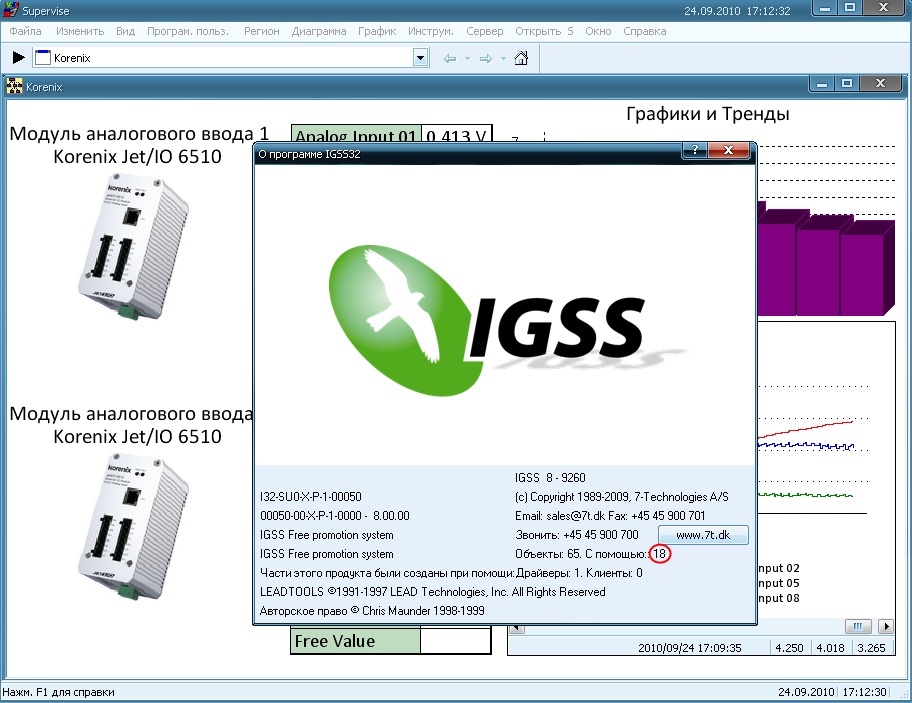The width and height of the screenshot is (912, 703).
Task: Click the empty Free Value field
Action: pyautogui.click(x=455, y=641)
